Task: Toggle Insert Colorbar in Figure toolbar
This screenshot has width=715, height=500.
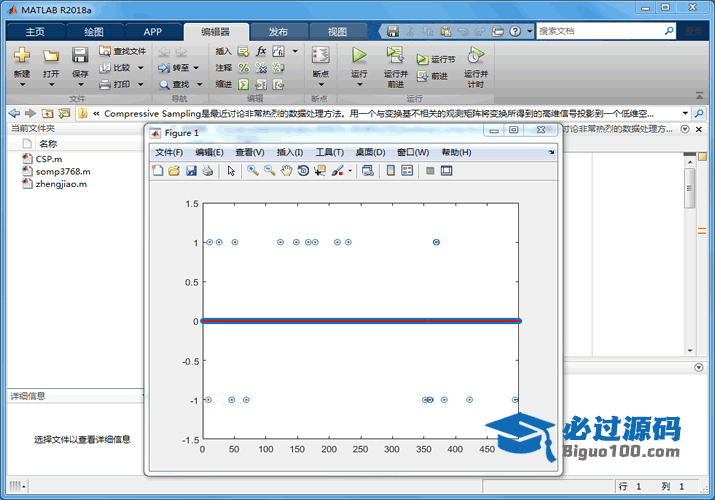Action: point(391,170)
